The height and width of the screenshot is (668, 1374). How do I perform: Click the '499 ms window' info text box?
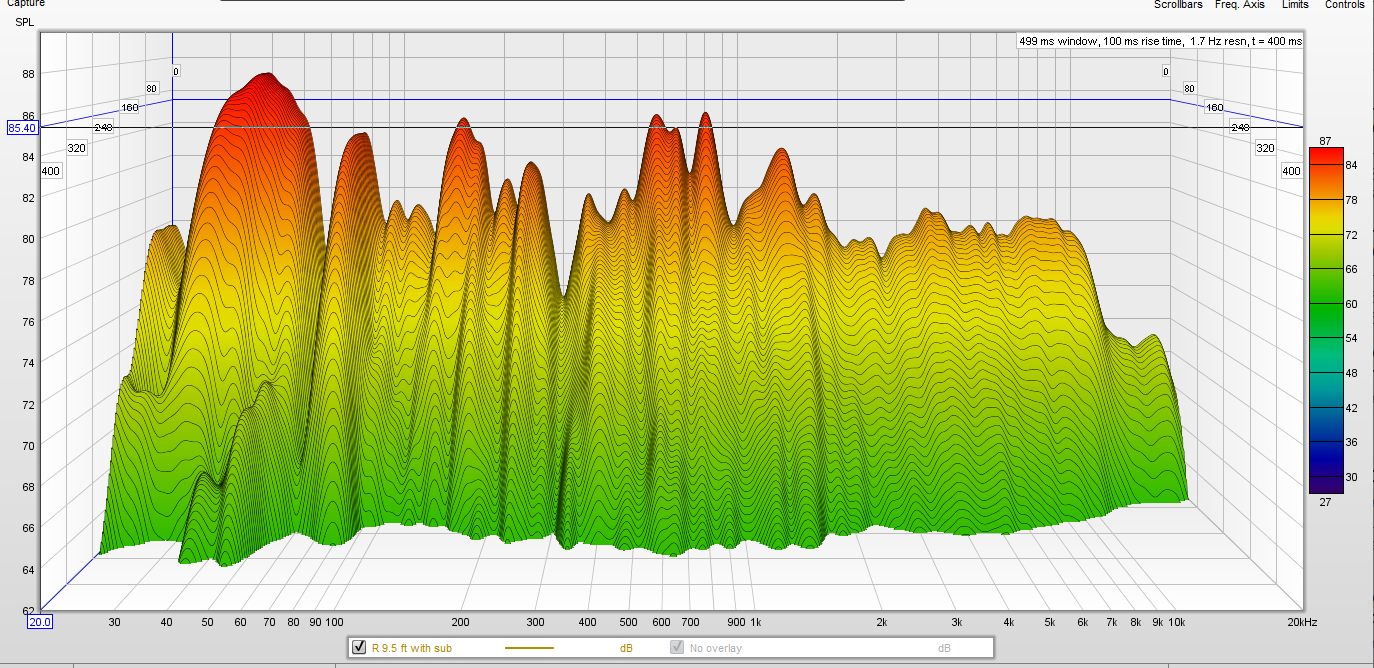coord(1160,41)
